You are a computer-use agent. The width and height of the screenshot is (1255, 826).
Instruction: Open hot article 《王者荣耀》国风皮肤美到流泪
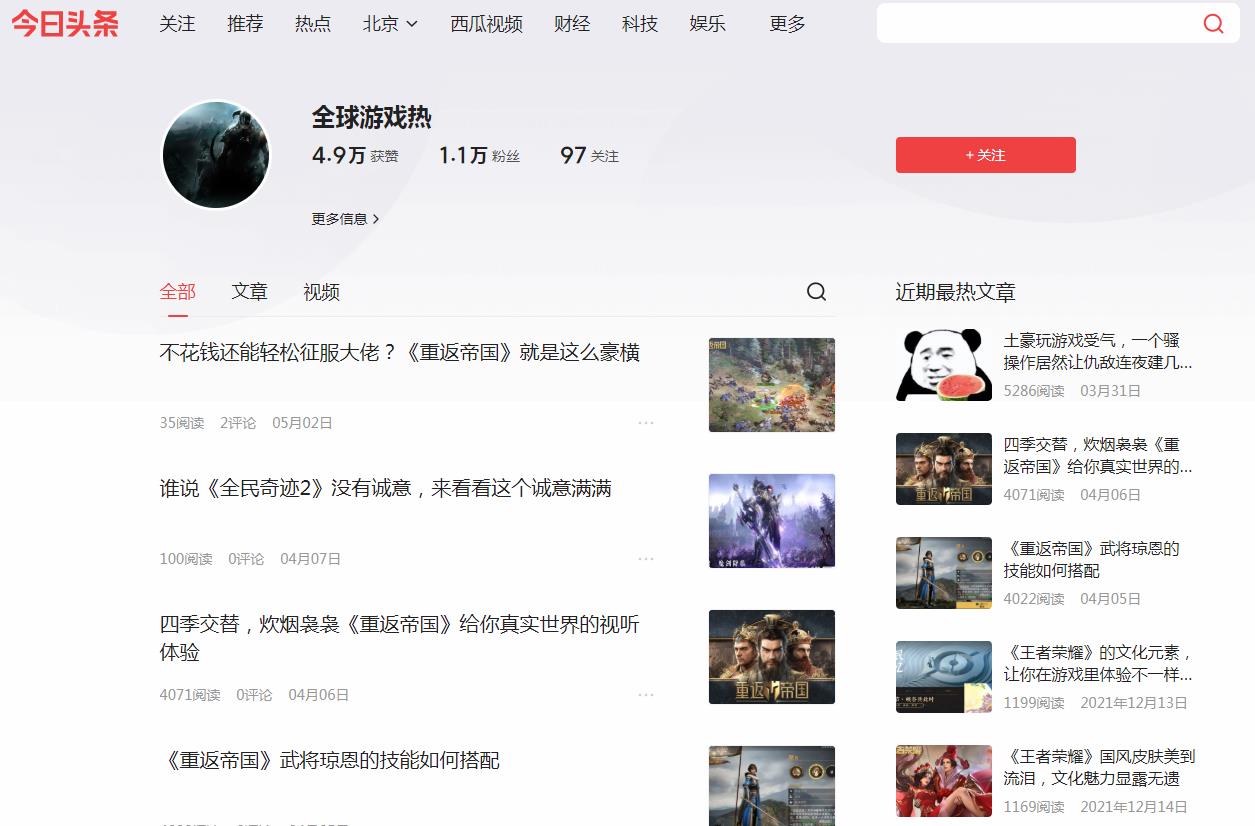pyautogui.click(x=1100, y=767)
